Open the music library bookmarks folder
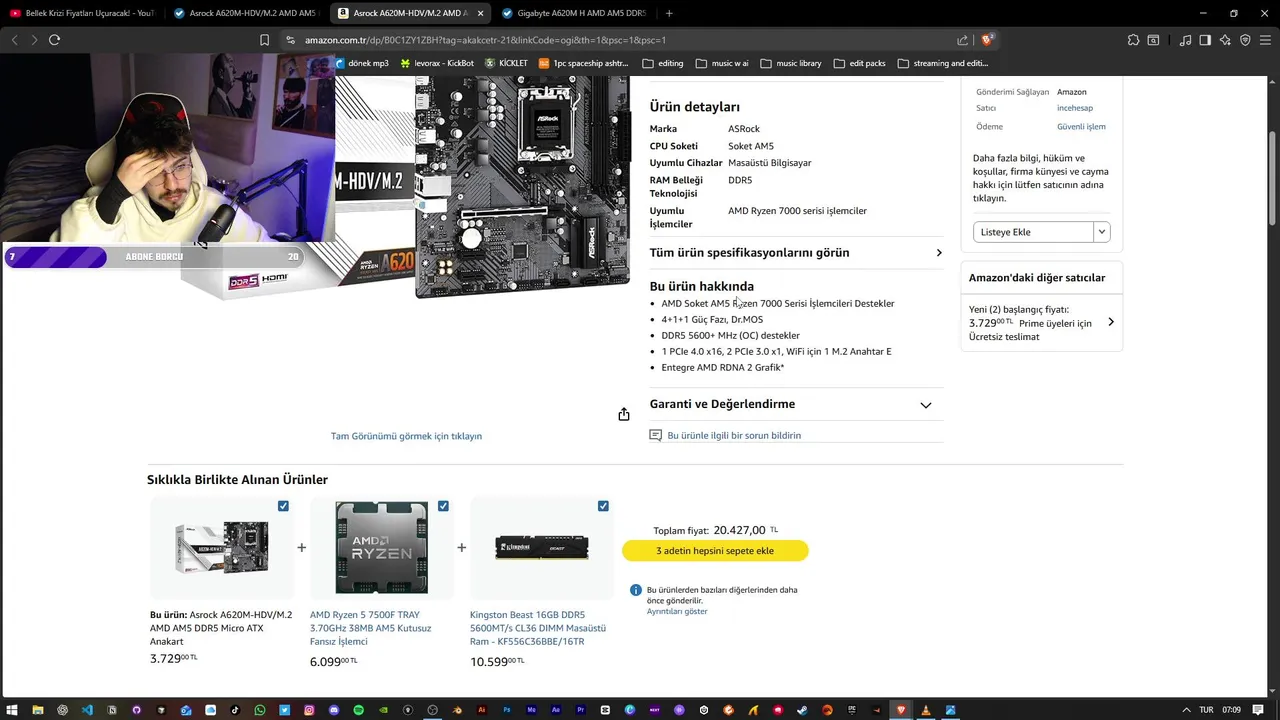This screenshot has height=720, width=1280. [791, 63]
